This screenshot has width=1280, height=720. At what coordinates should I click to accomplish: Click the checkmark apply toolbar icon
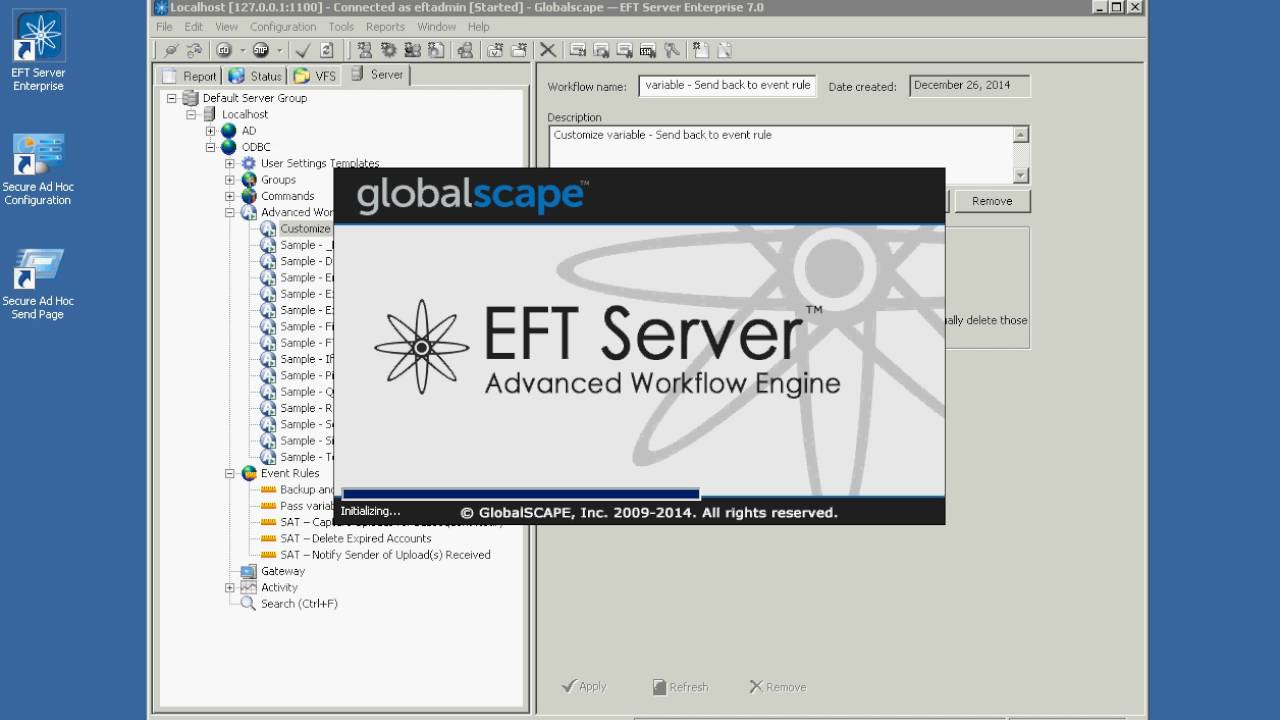point(303,50)
